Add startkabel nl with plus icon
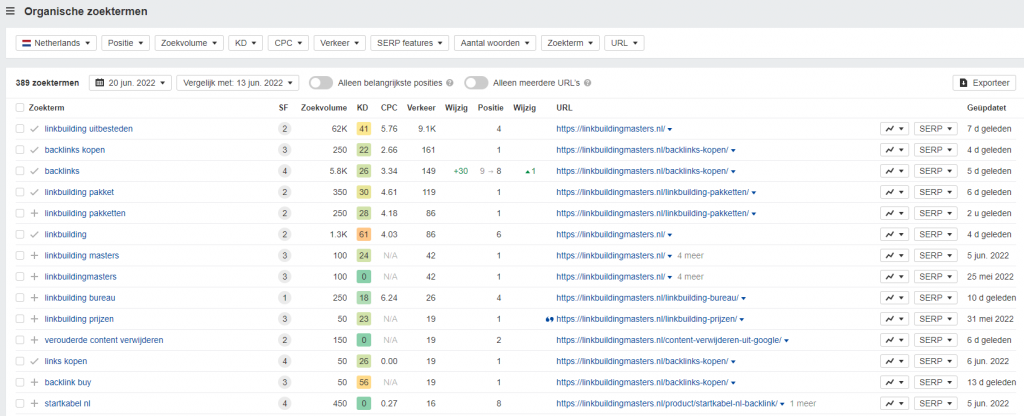The width and height of the screenshot is (1024, 416). point(35,404)
